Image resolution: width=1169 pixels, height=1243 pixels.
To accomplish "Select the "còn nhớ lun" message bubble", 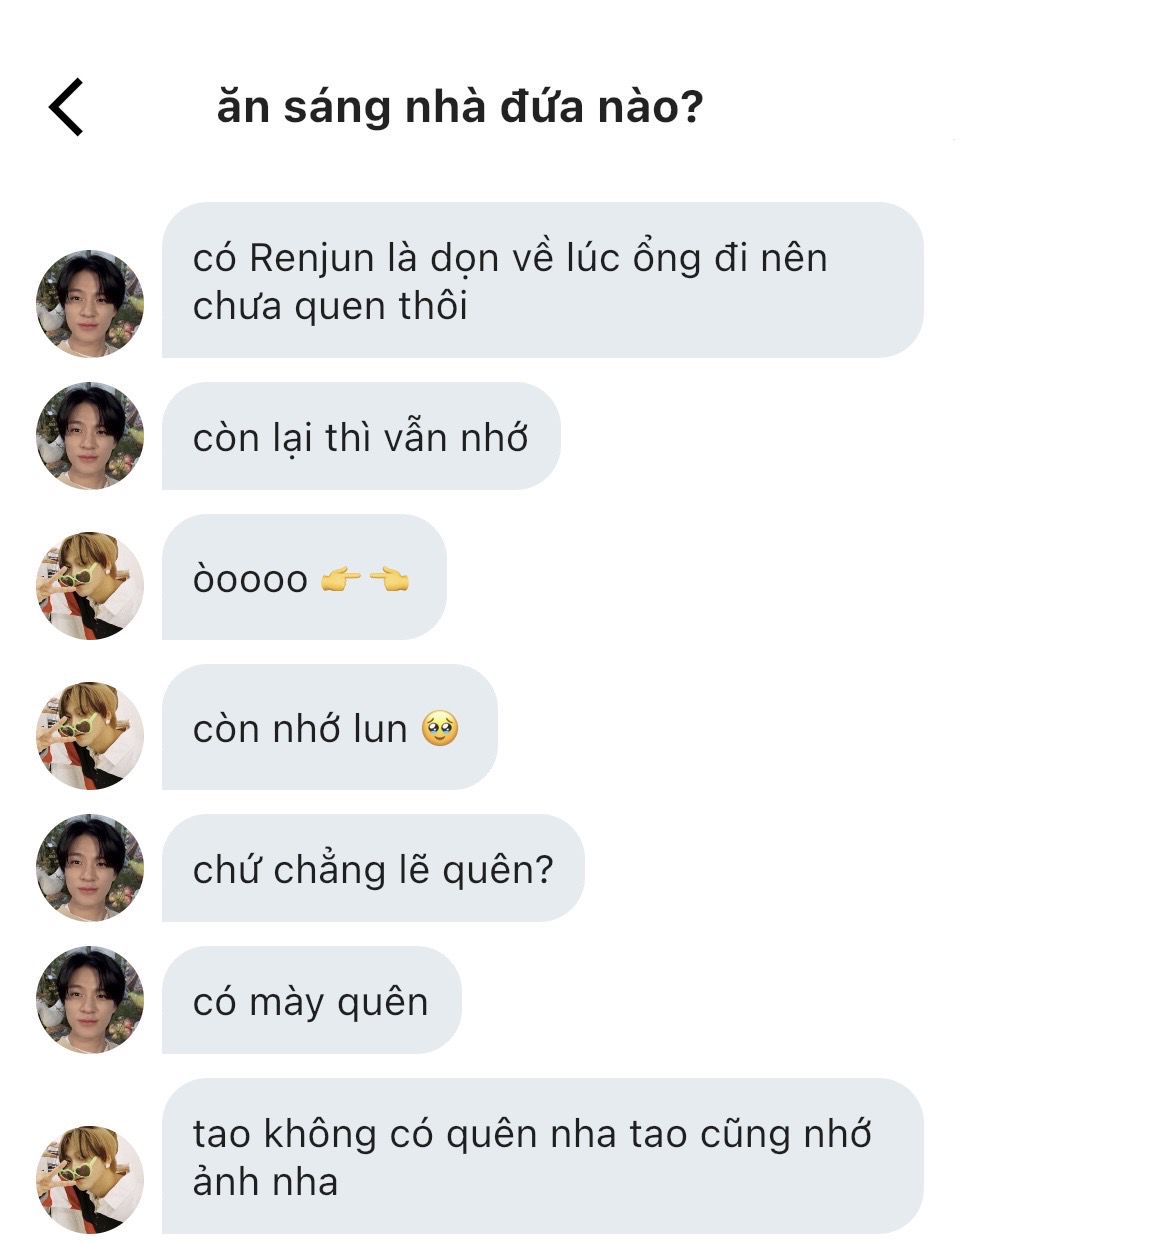I will click(x=329, y=728).
